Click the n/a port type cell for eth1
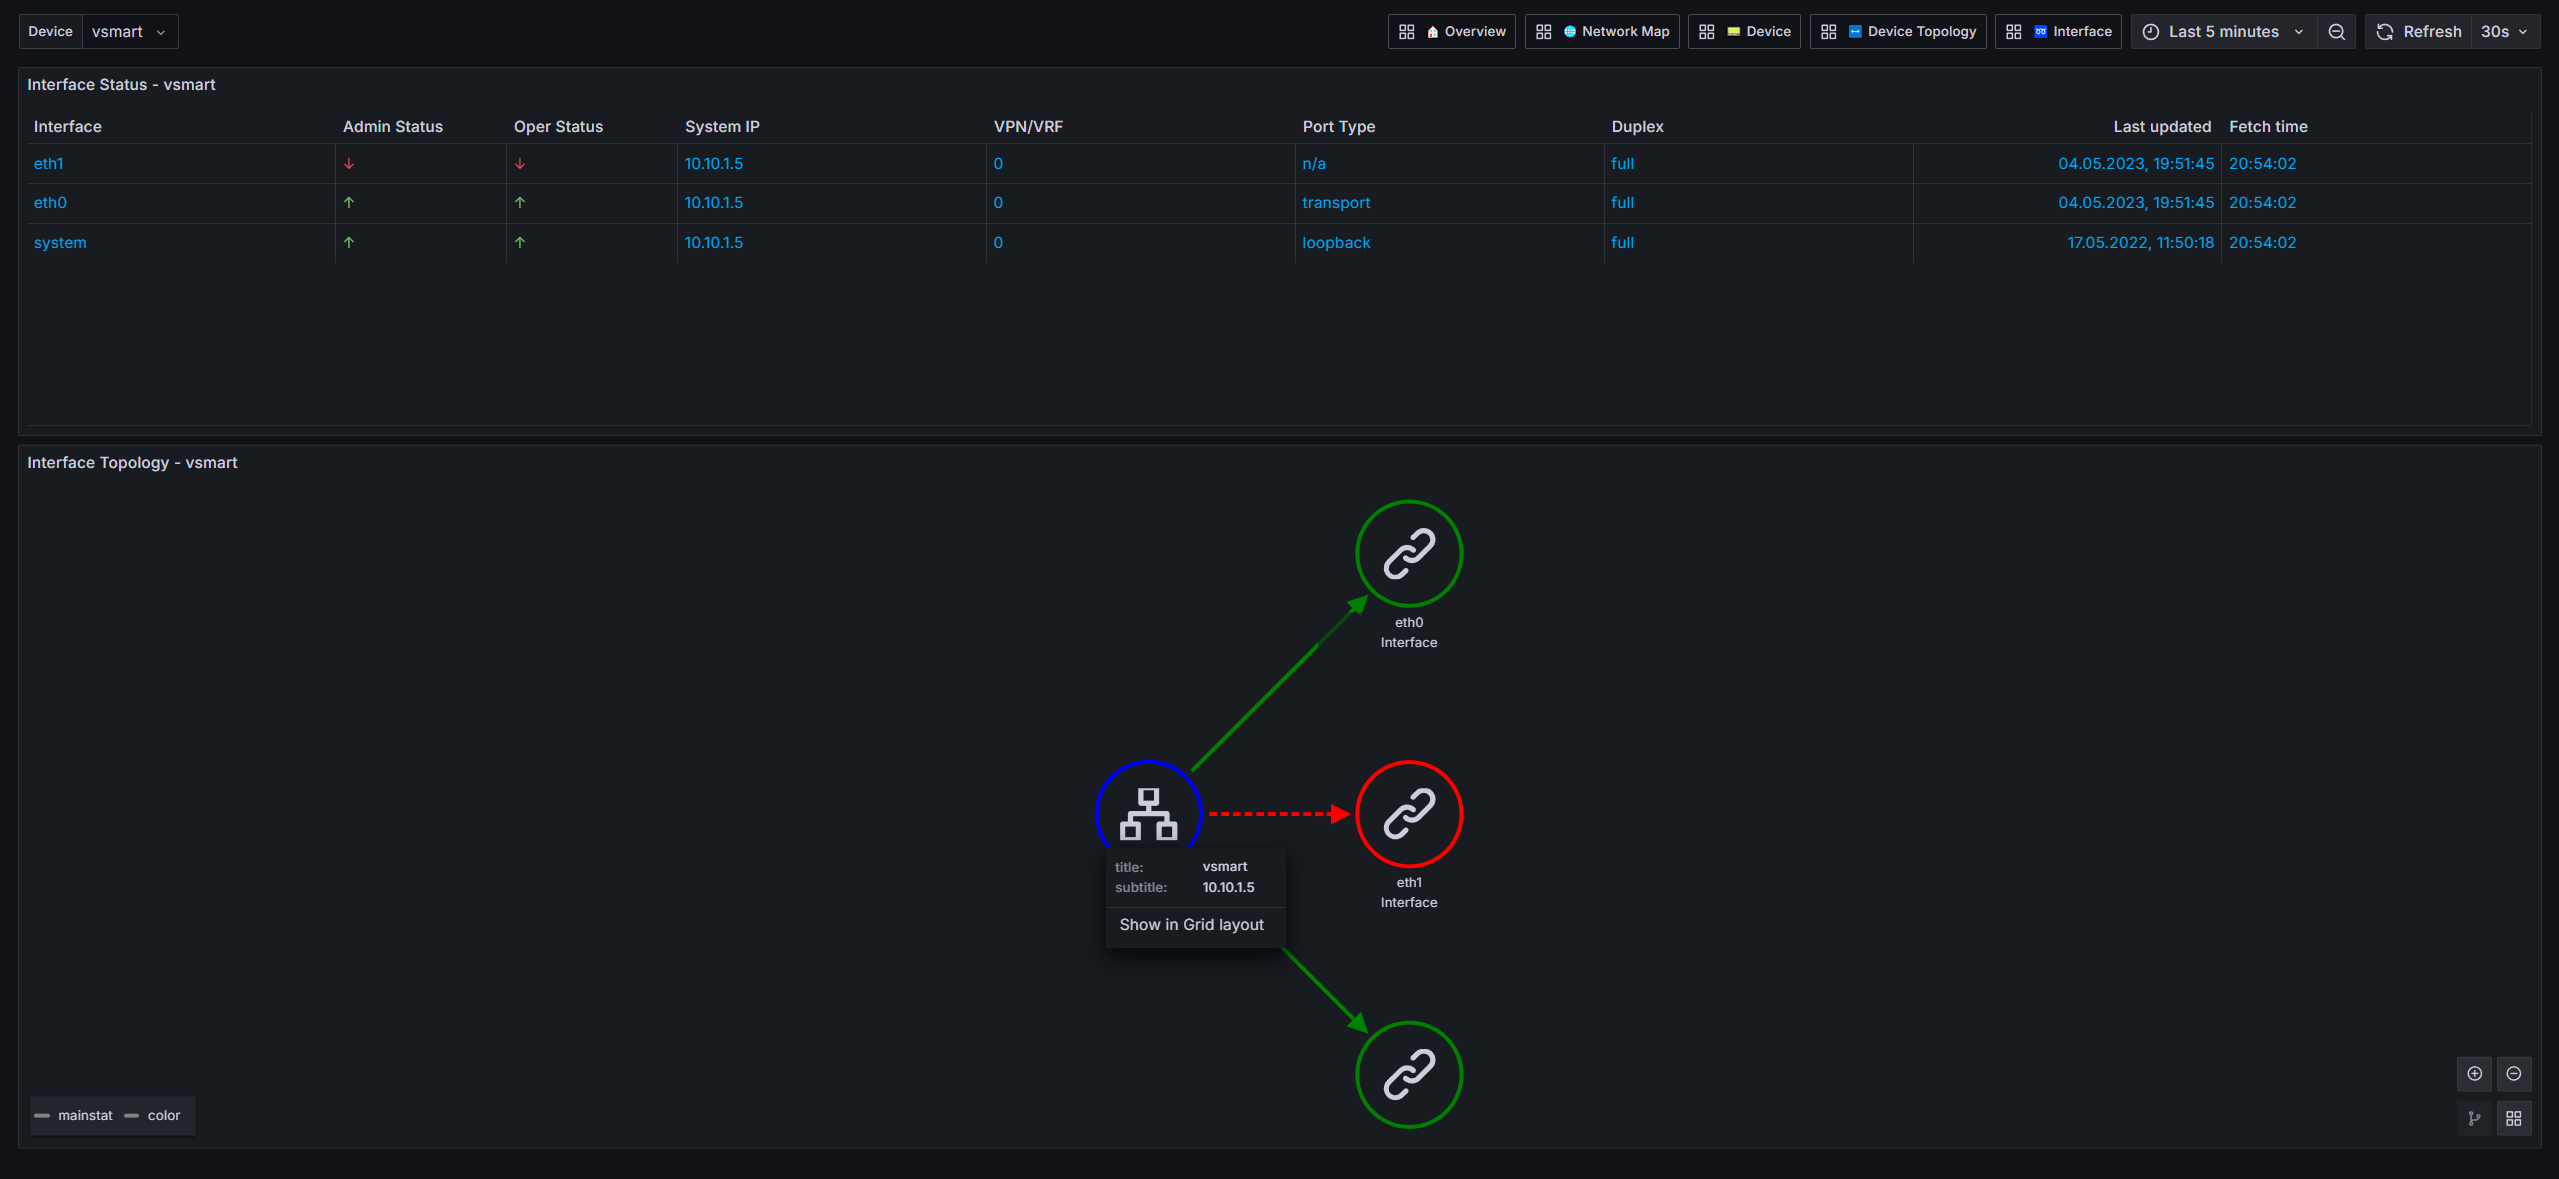This screenshot has width=2559, height=1179. [x=1314, y=164]
